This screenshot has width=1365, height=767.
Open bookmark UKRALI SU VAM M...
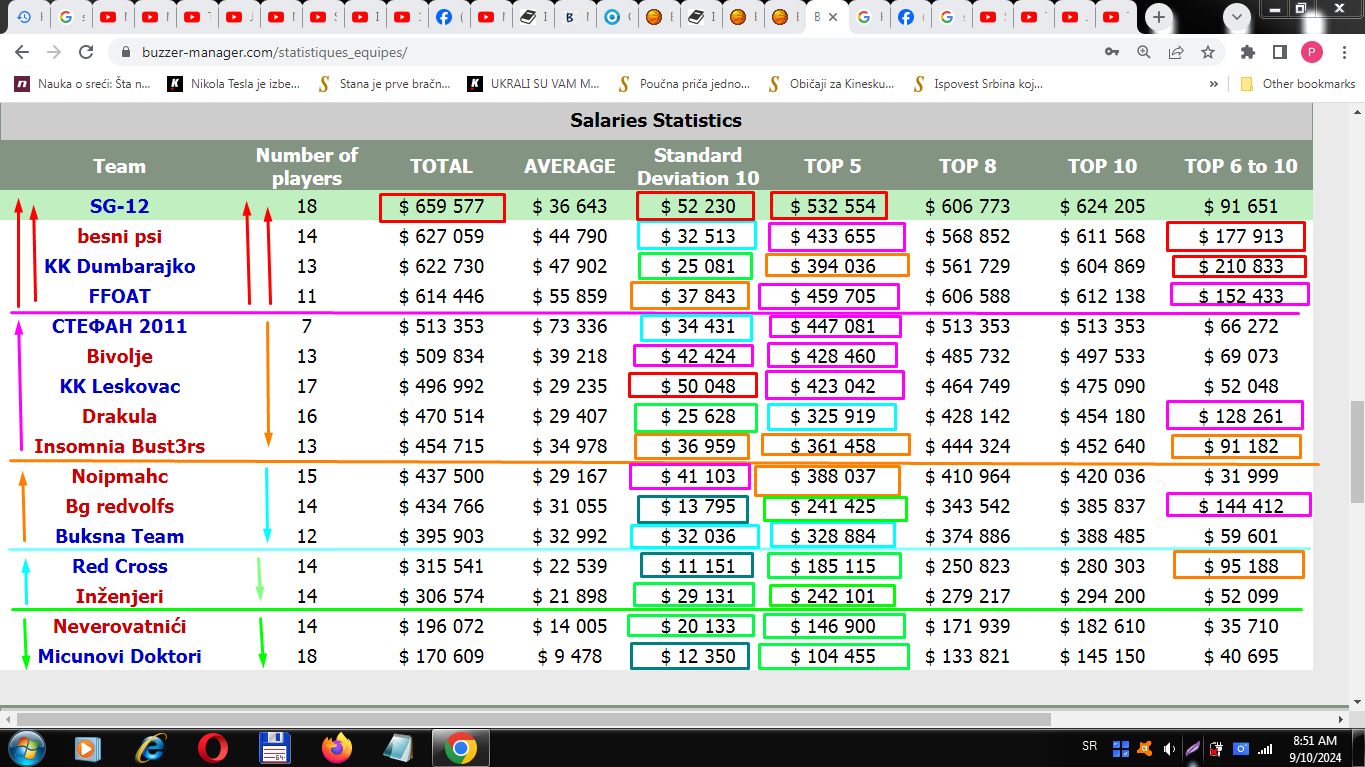(x=534, y=84)
